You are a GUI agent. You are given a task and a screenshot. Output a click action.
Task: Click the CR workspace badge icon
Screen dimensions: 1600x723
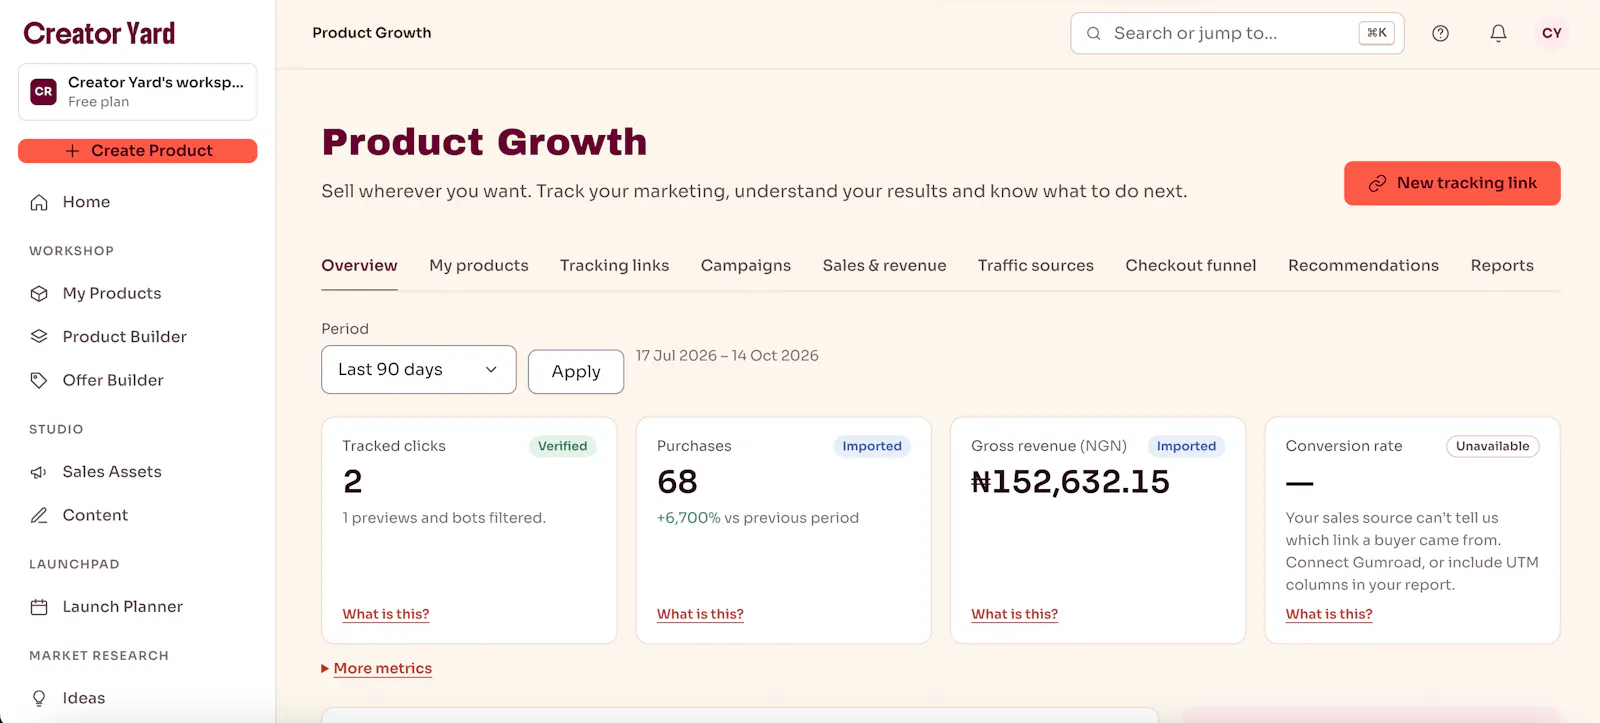coord(44,91)
